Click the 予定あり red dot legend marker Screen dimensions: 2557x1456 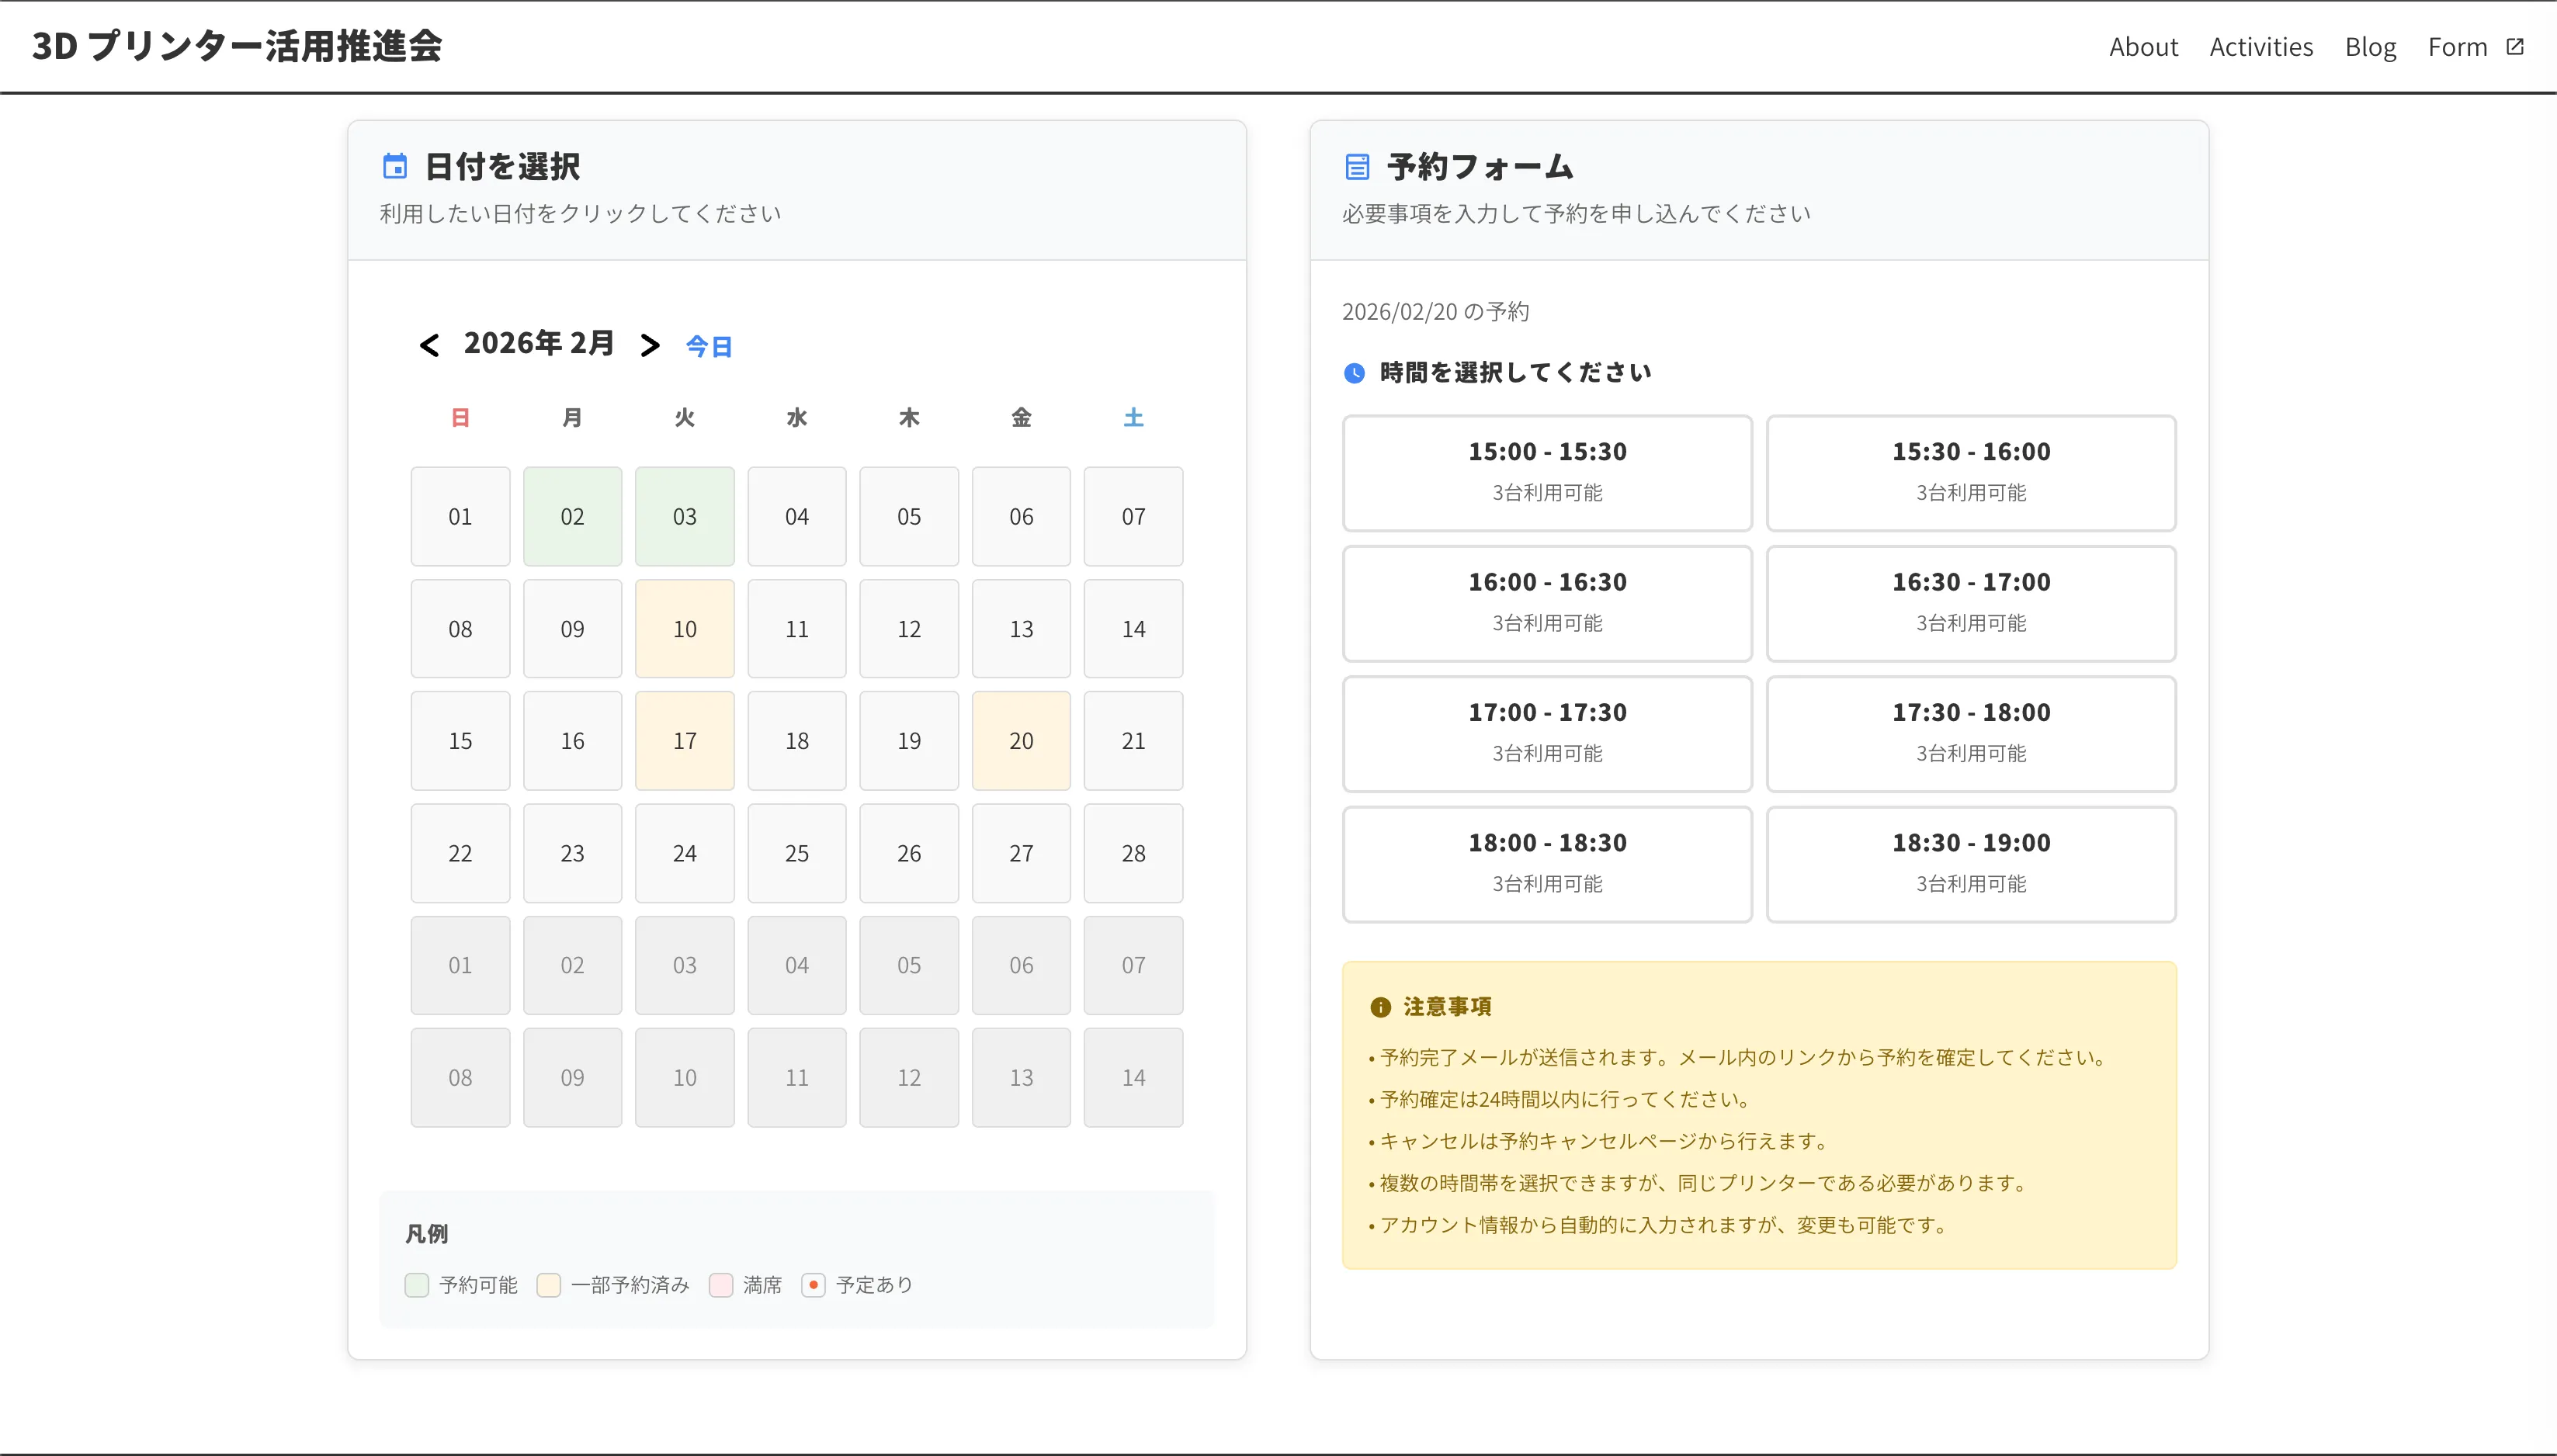pyautogui.click(x=813, y=1285)
